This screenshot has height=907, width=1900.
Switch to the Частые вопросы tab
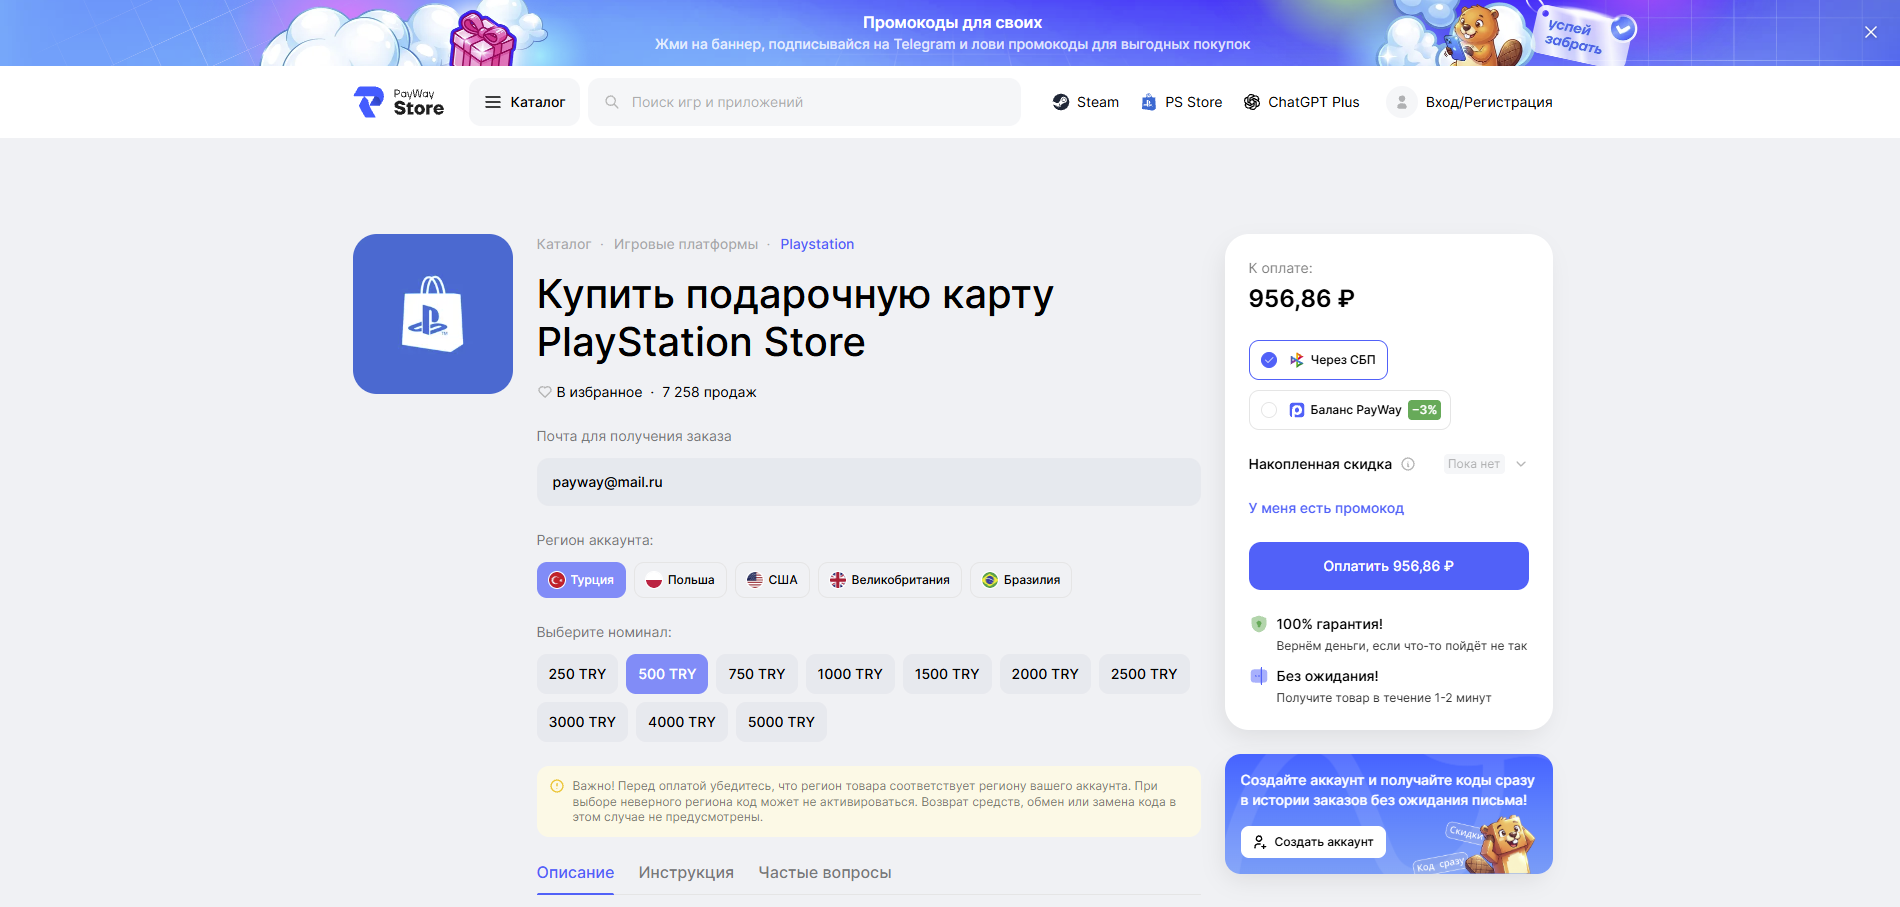pos(825,873)
